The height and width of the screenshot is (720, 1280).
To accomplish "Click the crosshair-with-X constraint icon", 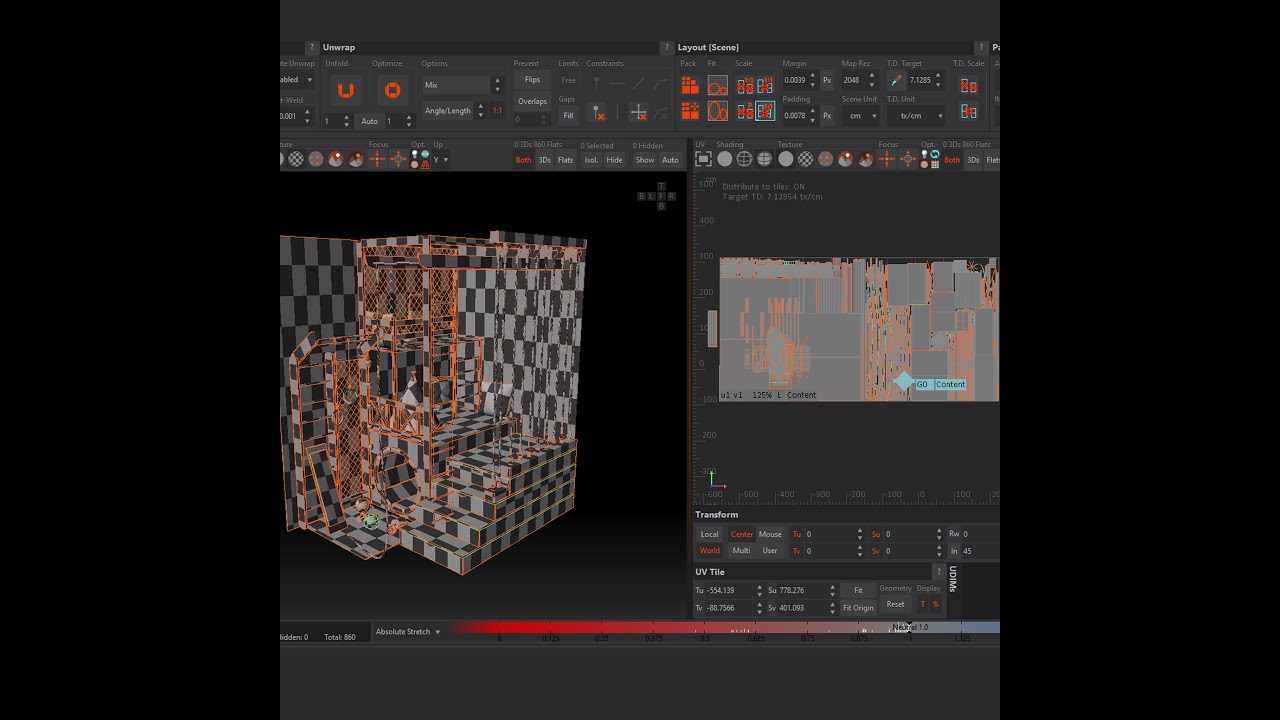I will point(638,113).
